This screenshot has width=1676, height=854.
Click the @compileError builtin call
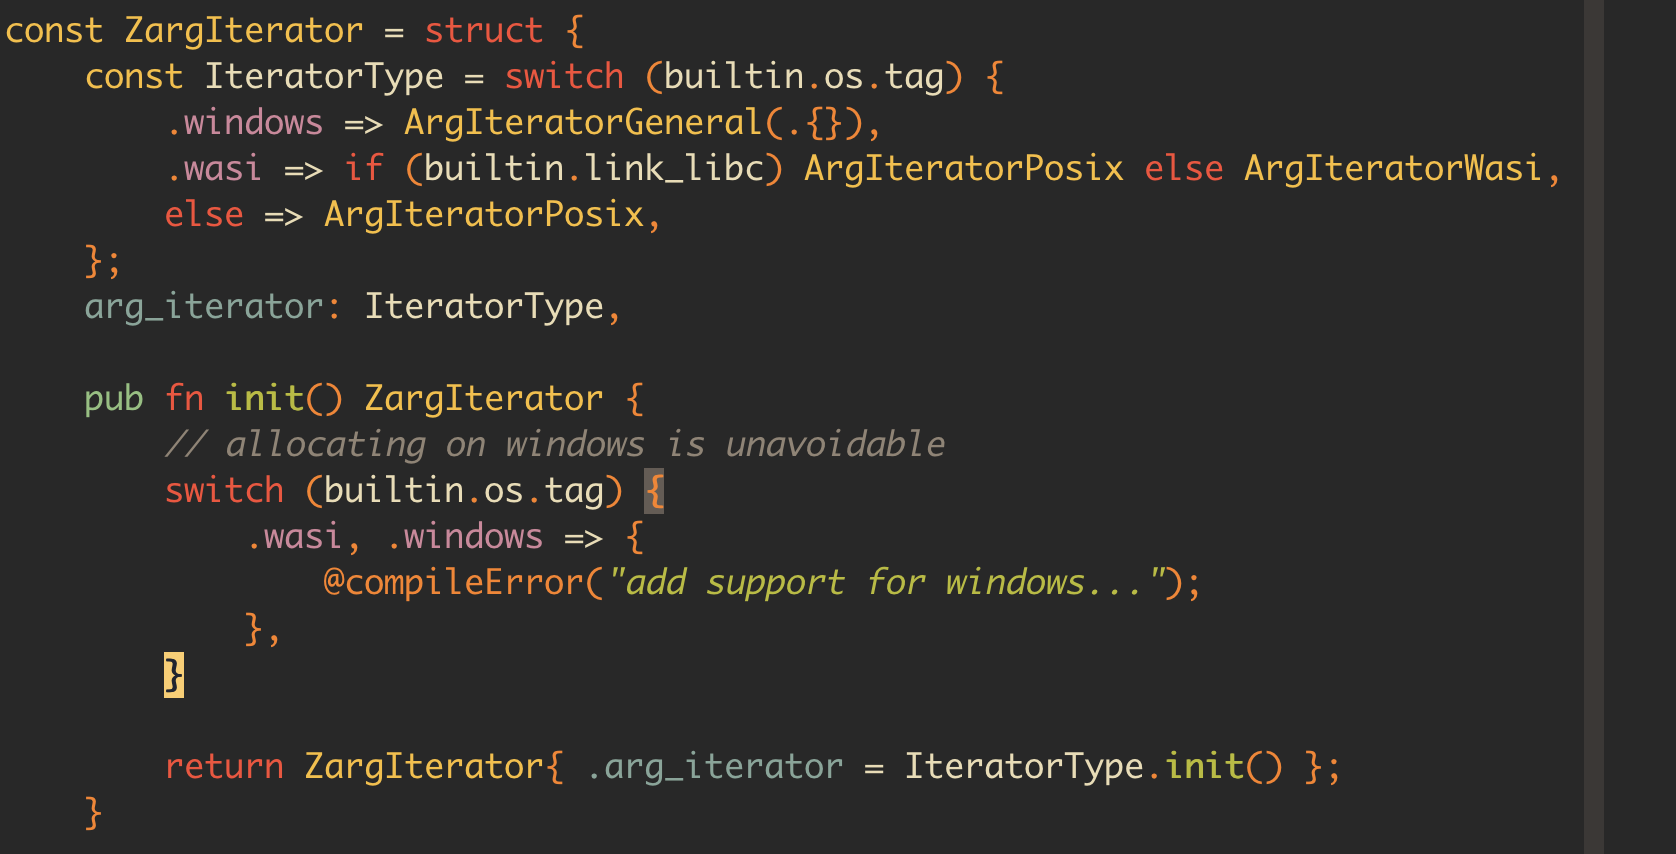point(454,583)
